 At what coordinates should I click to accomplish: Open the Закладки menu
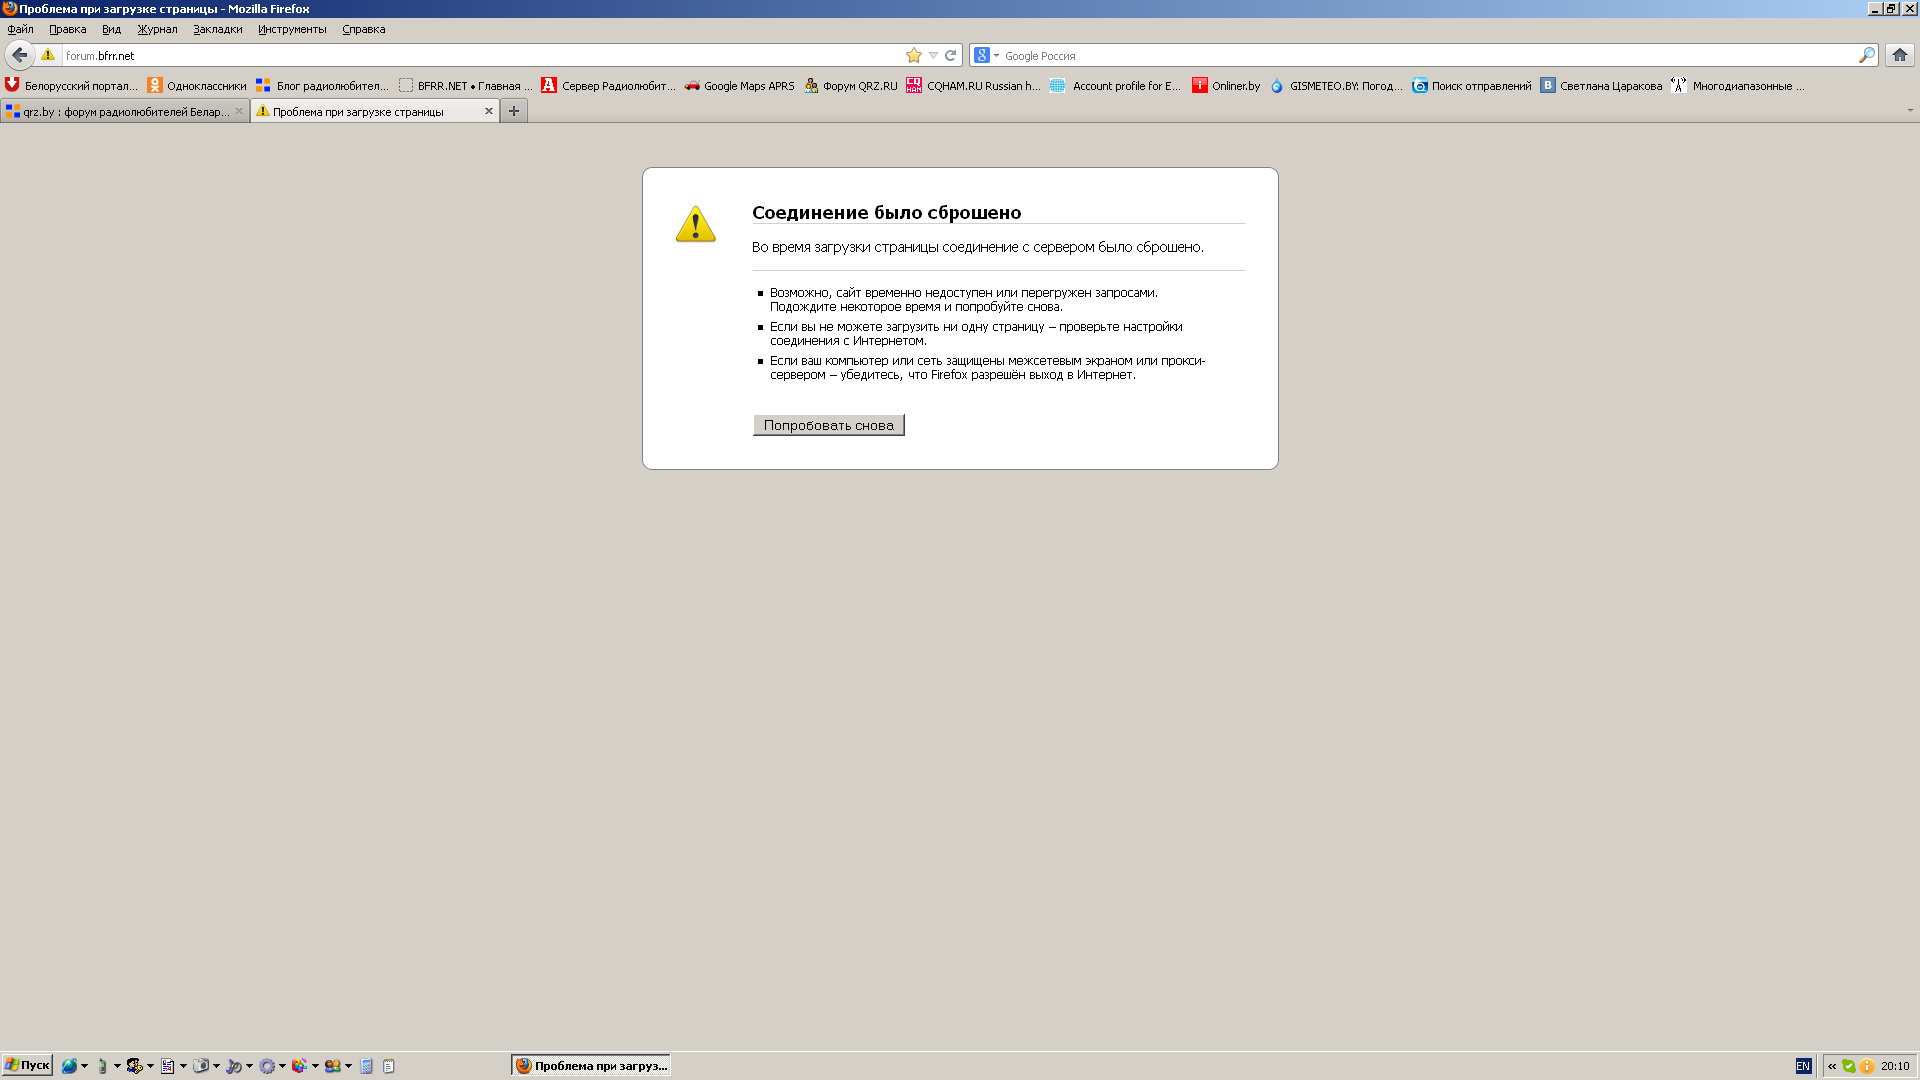coord(217,29)
